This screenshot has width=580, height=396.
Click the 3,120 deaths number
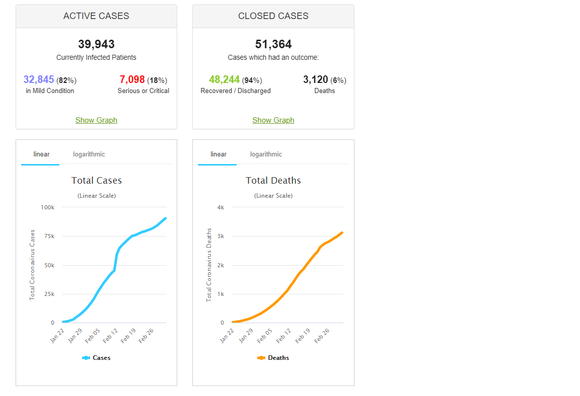(316, 79)
